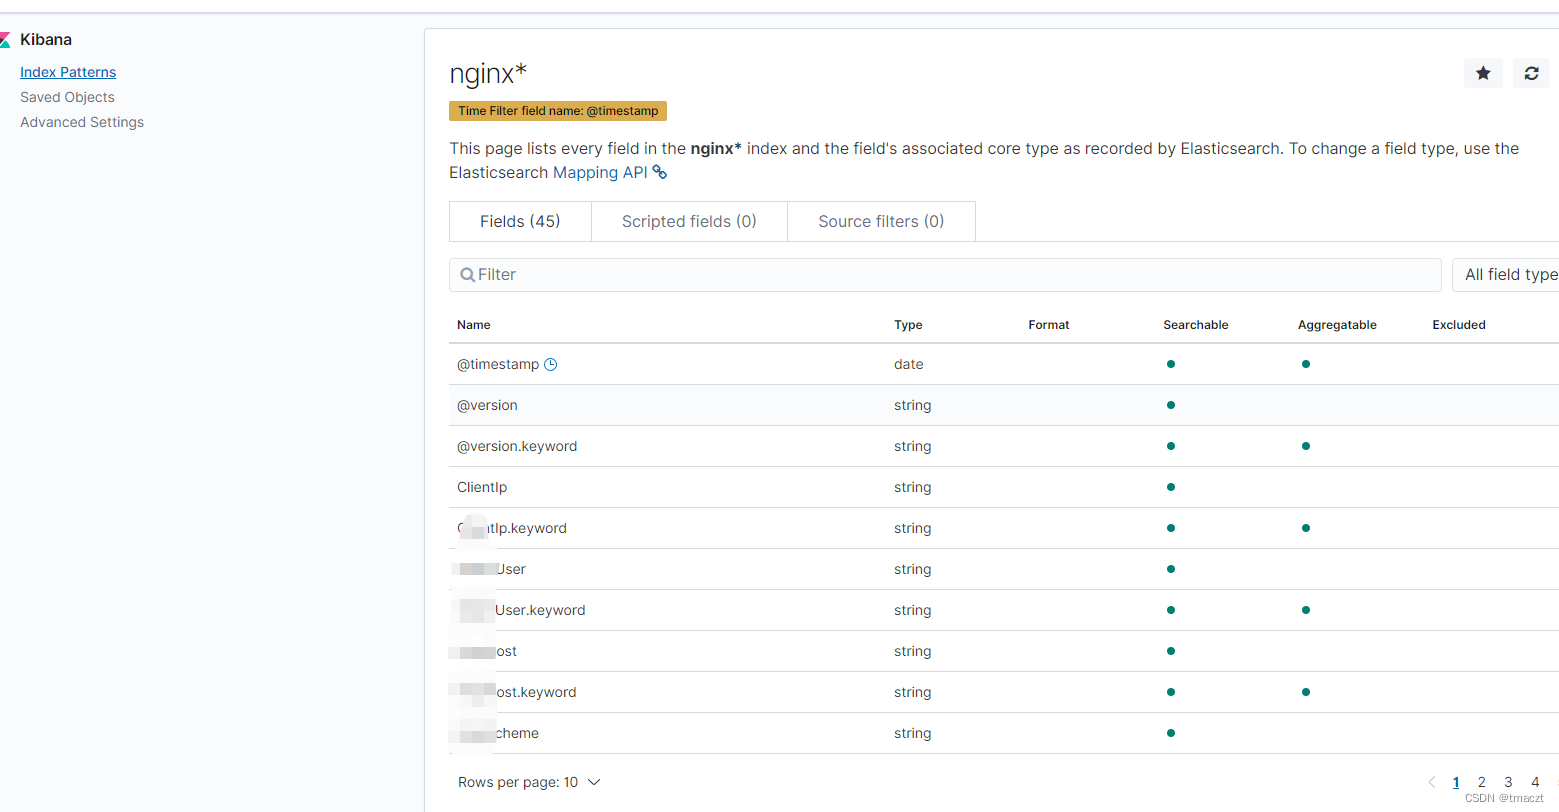
Task: Open Advanced Settings in the sidebar
Action: (82, 122)
